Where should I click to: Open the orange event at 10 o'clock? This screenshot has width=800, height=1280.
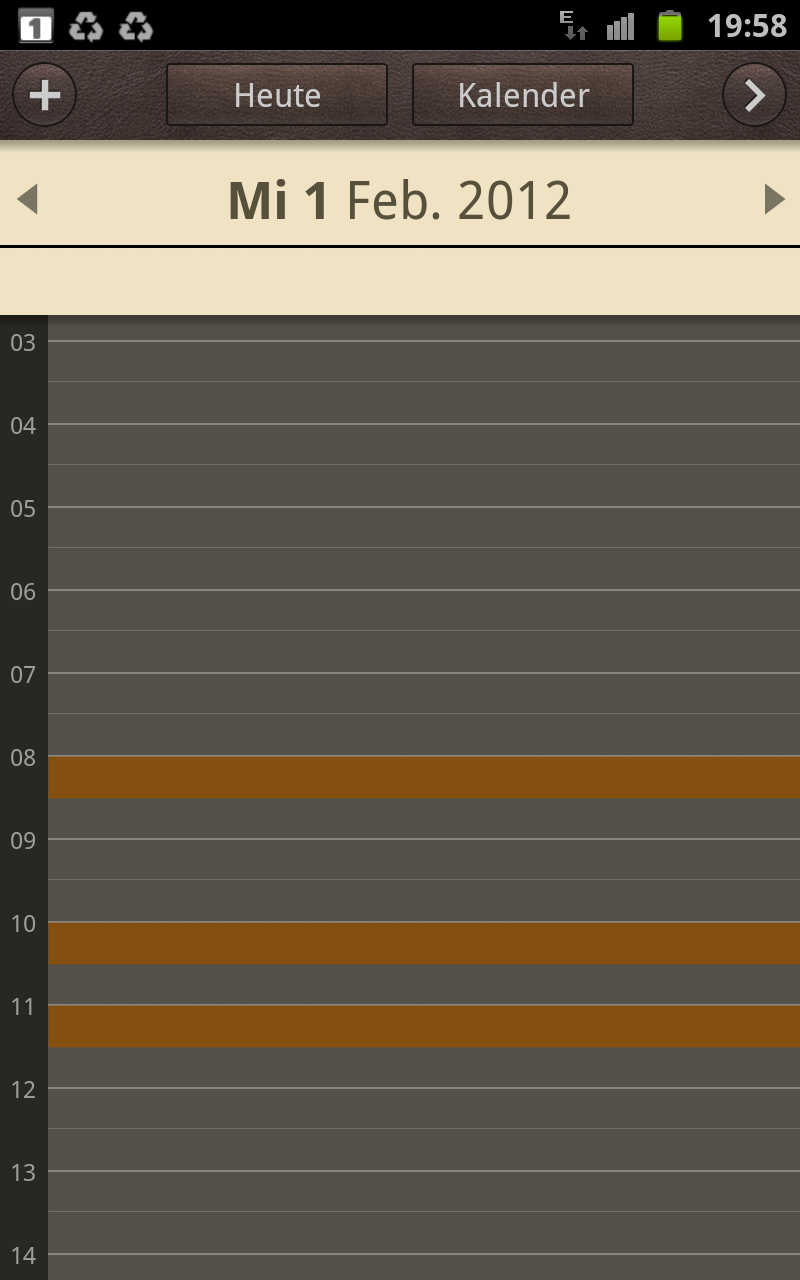pos(424,943)
